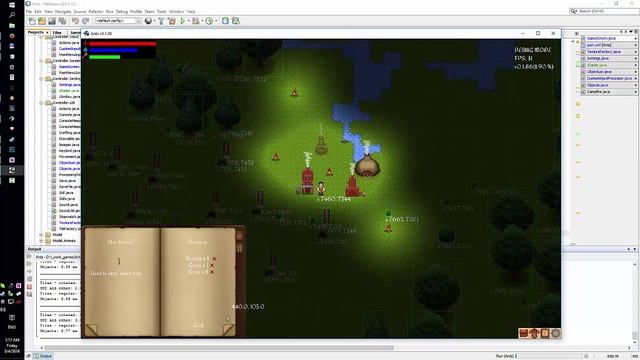Click the browser globe toolbar icon
Viewport: 640px width, 360px height.
point(148,21)
